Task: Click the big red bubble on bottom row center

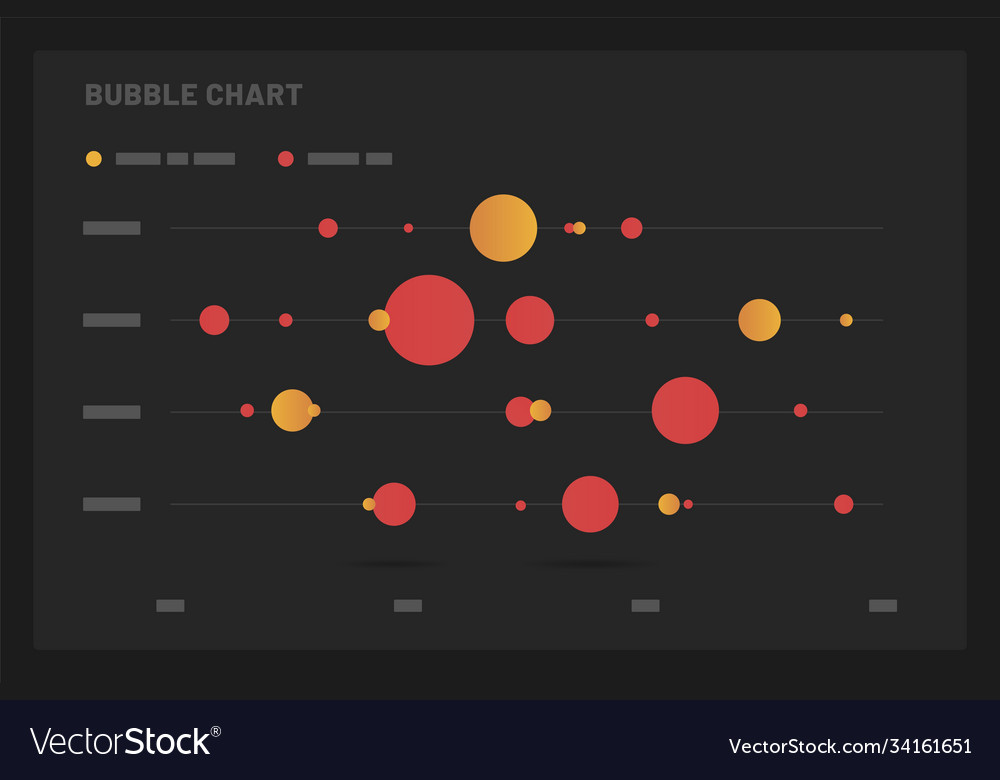Action: tap(590, 504)
